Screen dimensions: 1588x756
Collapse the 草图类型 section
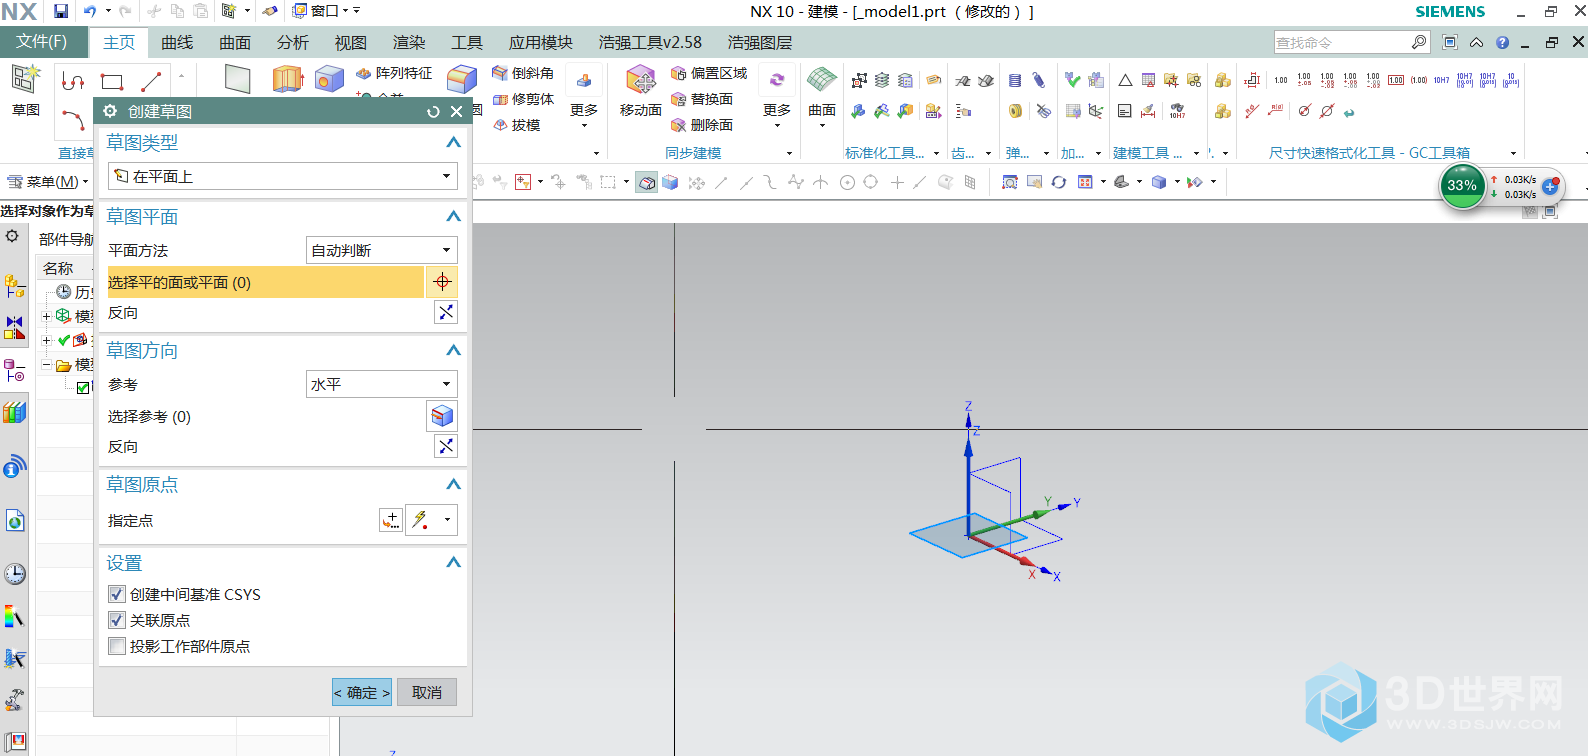(x=453, y=143)
